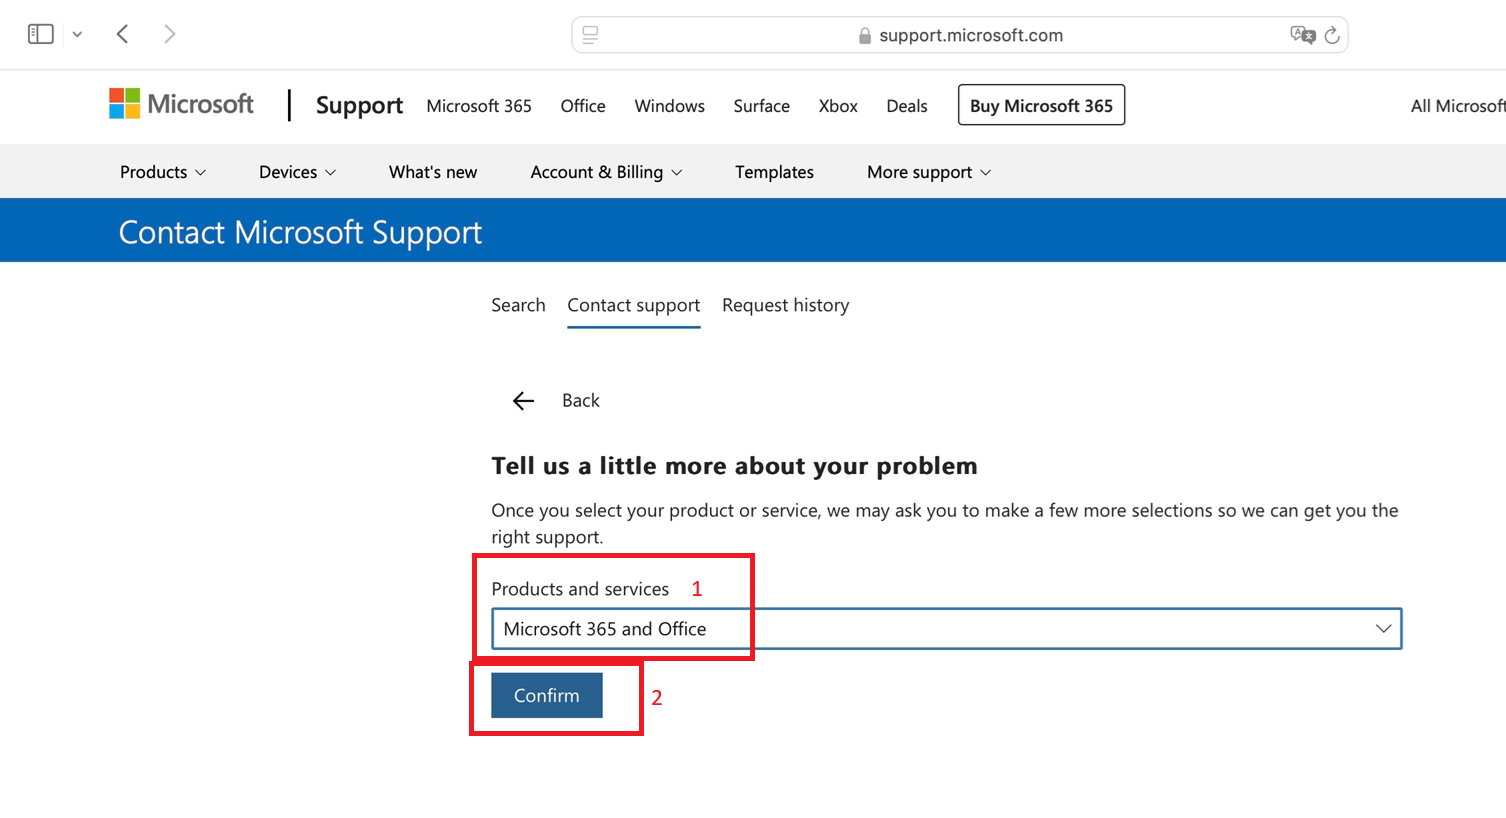Toggle the Safari sidebar icon
Viewport: 1506px width, 818px height.
tap(40, 34)
